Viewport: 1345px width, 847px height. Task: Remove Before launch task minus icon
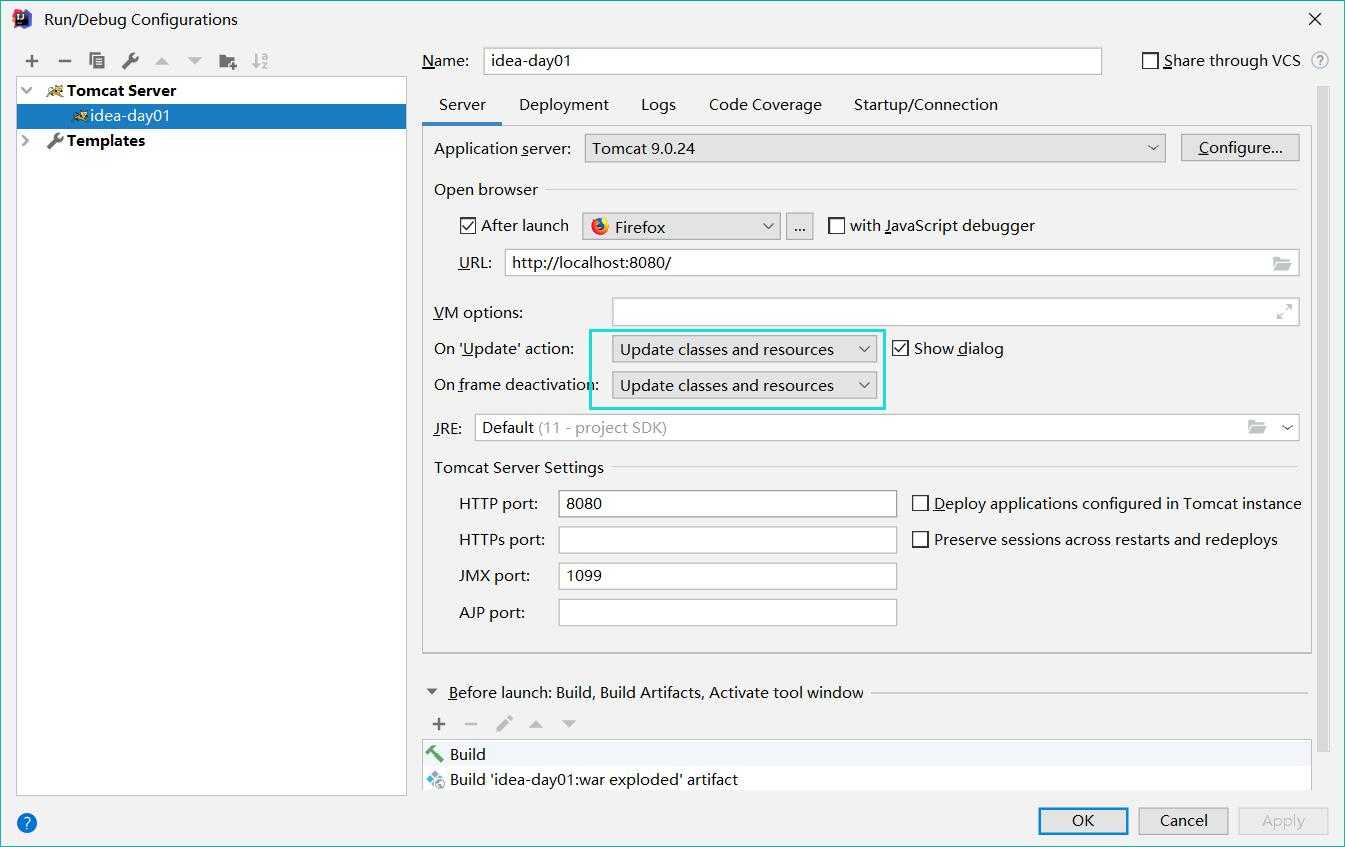(x=471, y=723)
